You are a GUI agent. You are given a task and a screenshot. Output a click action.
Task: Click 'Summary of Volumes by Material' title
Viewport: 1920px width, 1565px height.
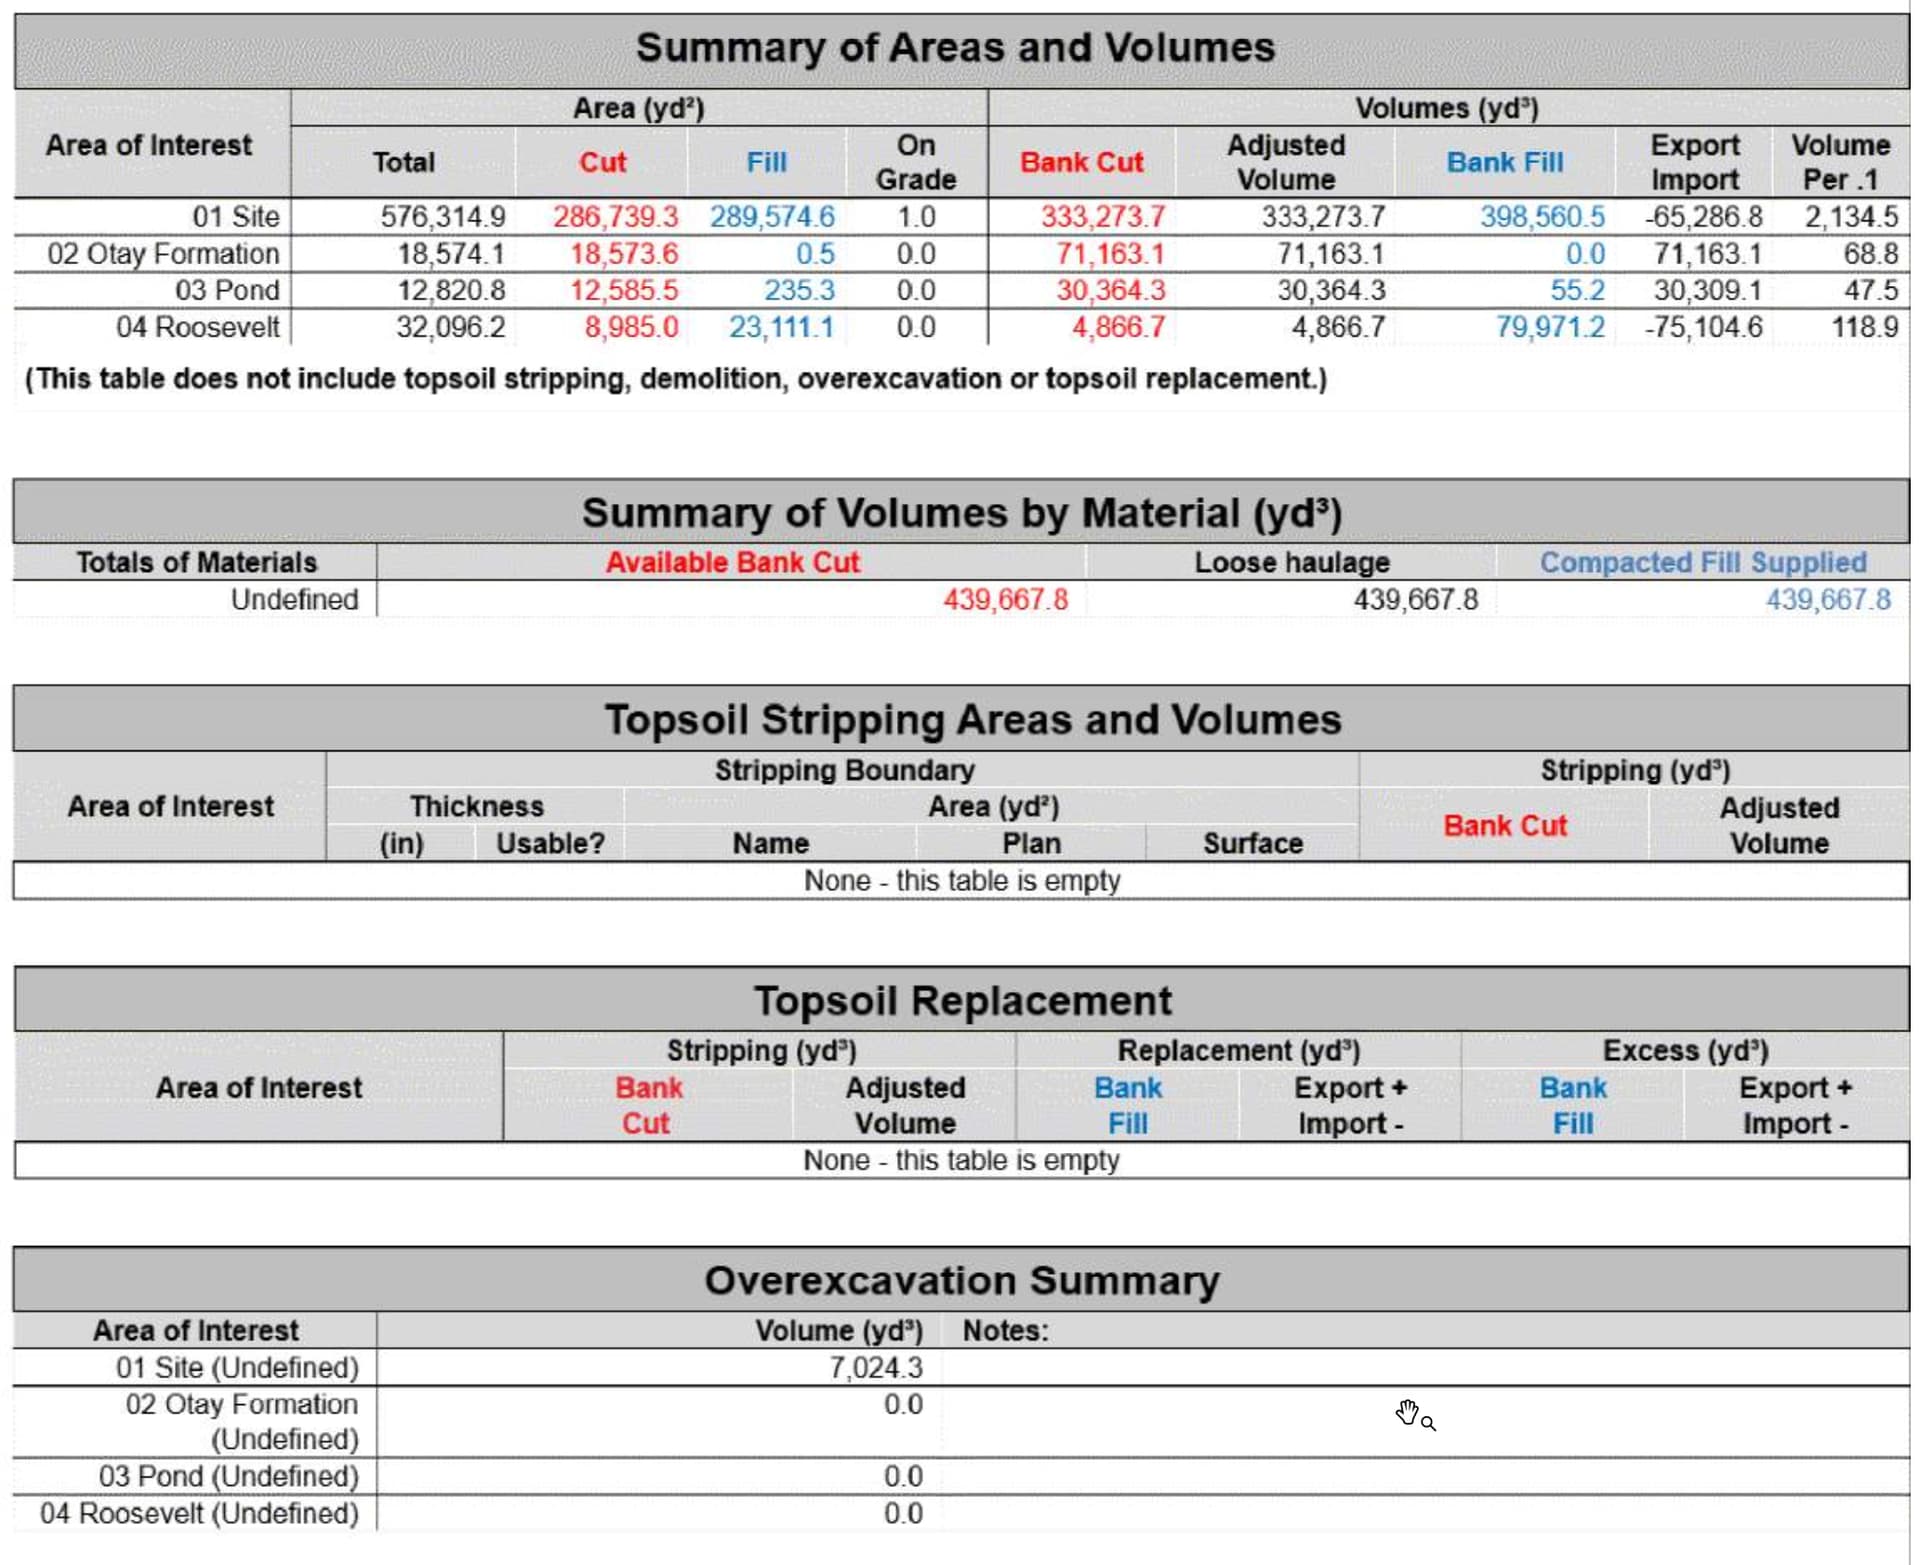(962, 513)
